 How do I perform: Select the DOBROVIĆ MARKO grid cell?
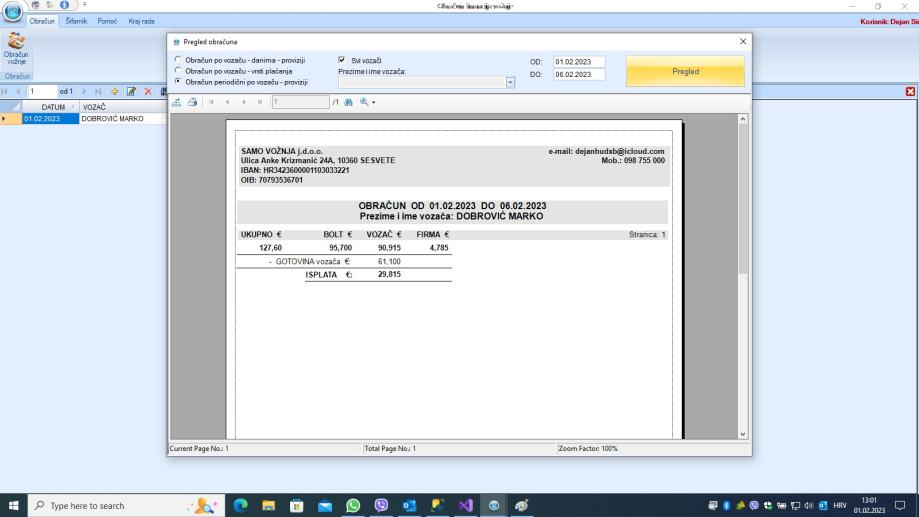(x=122, y=118)
